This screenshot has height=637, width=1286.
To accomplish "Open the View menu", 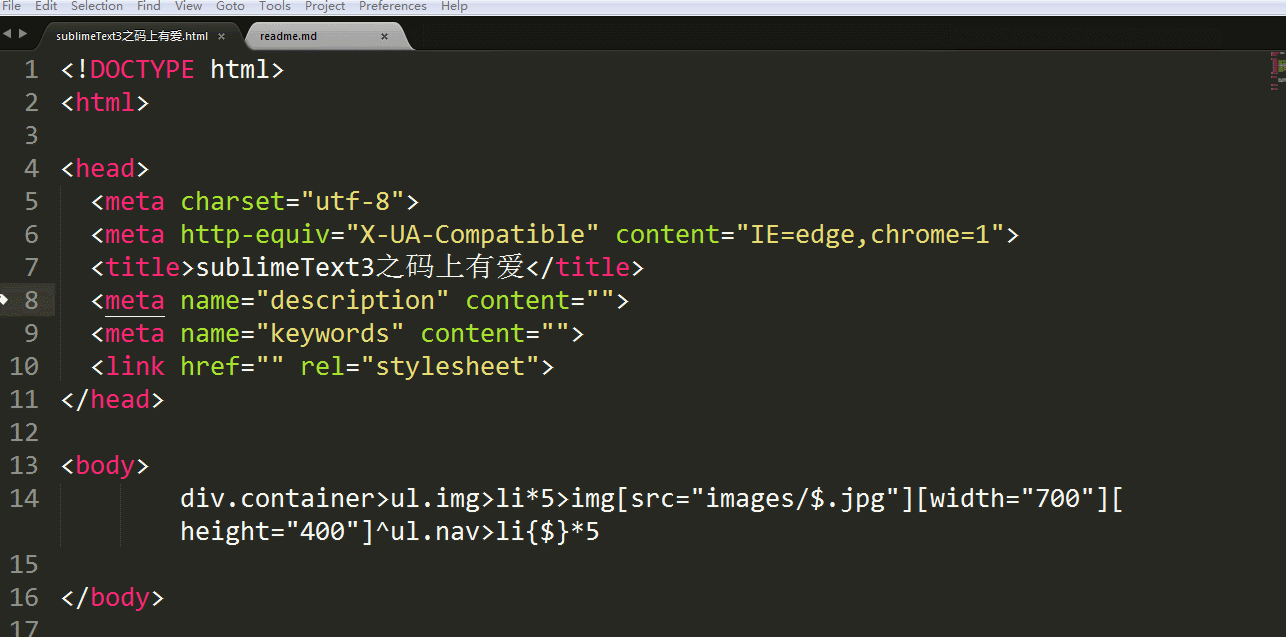I will coord(188,6).
